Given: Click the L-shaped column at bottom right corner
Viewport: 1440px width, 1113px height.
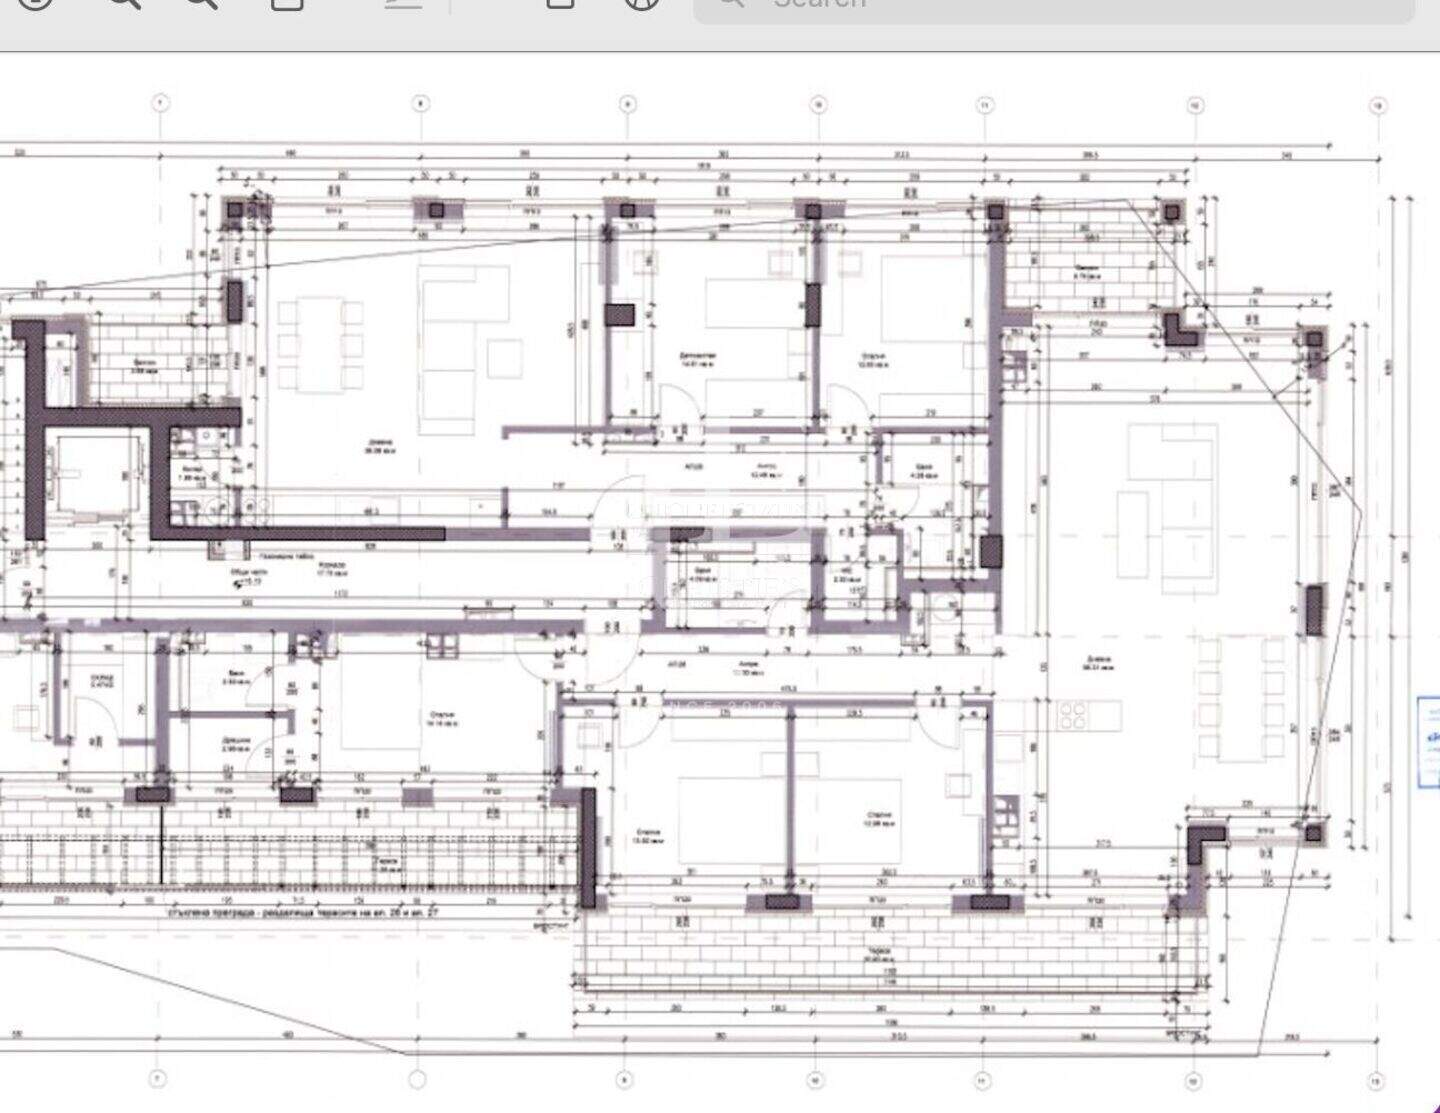Looking at the screenshot, I should click(1203, 845).
